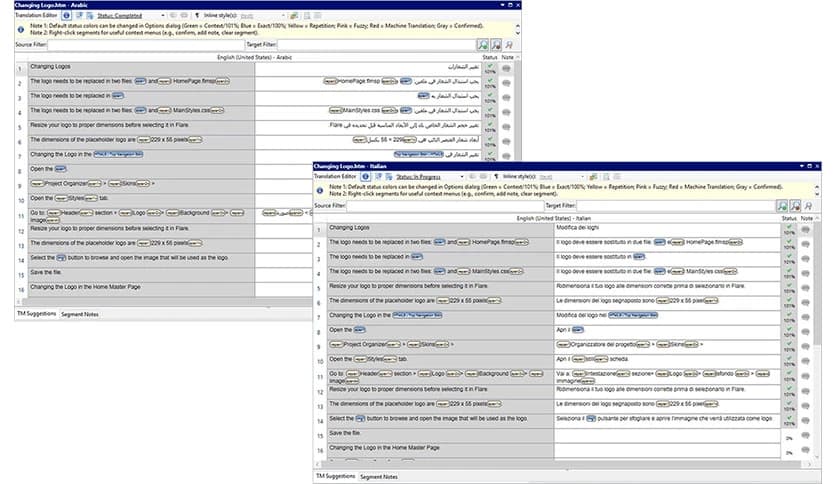The height and width of the screenshot is (484, 836).
Task: Click the clear filter icon in Arabic window
Action: pyautogui.click(x=509, y=45)
